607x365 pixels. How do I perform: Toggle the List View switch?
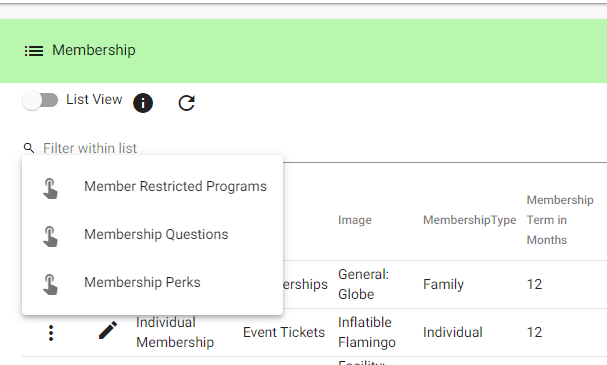[x=40, y=100]
